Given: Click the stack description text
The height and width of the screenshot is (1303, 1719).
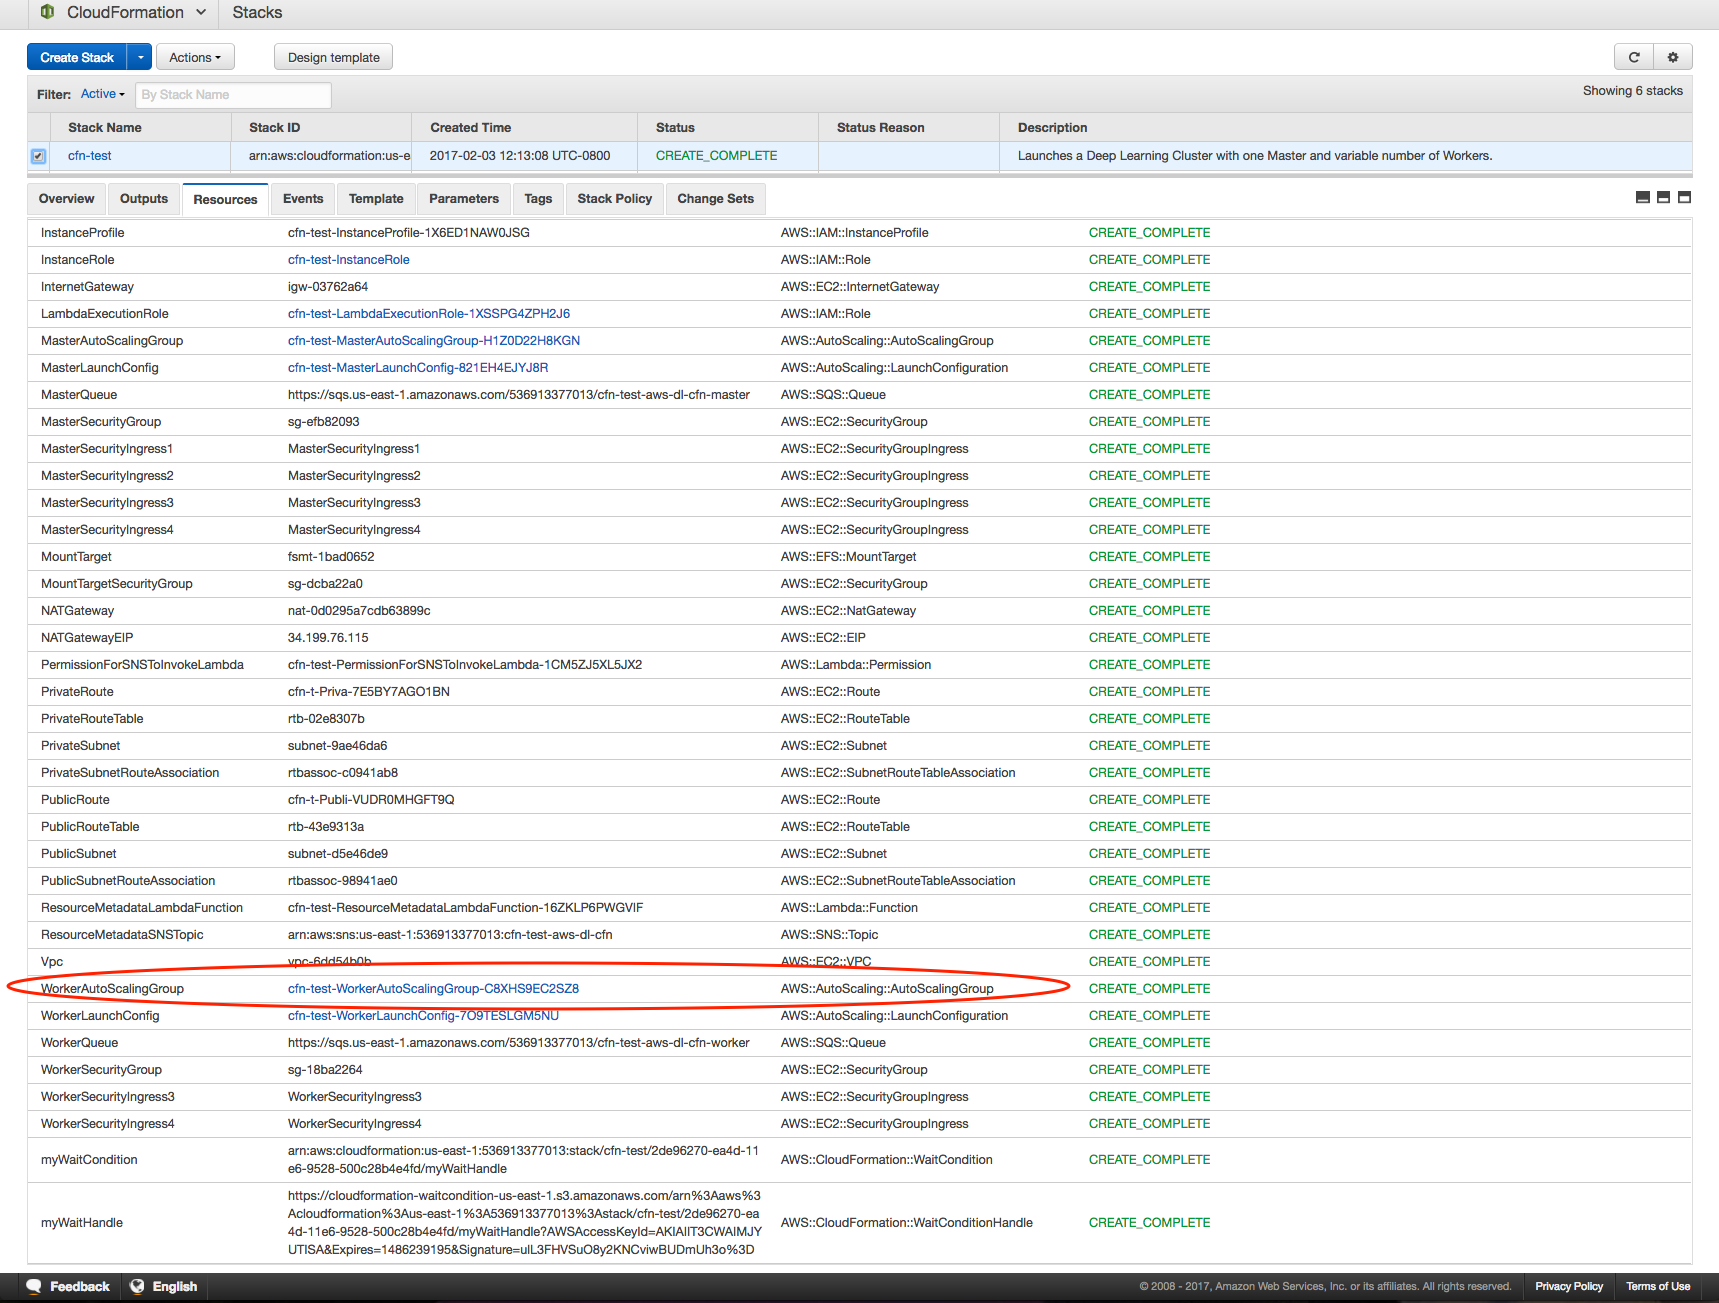Looking at the screenshot, I should click(x=1255, y=156).
